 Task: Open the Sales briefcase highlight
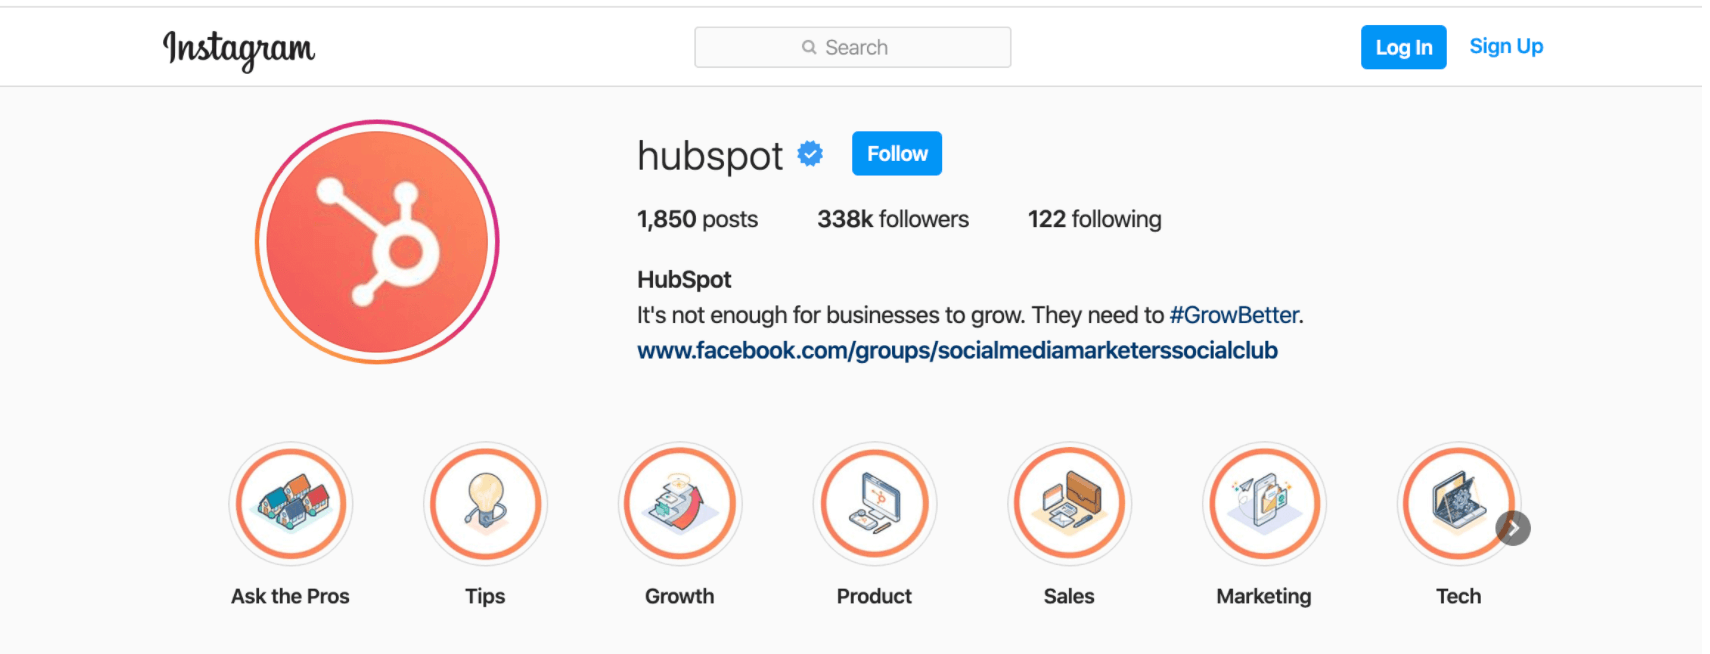[1069, 504]
